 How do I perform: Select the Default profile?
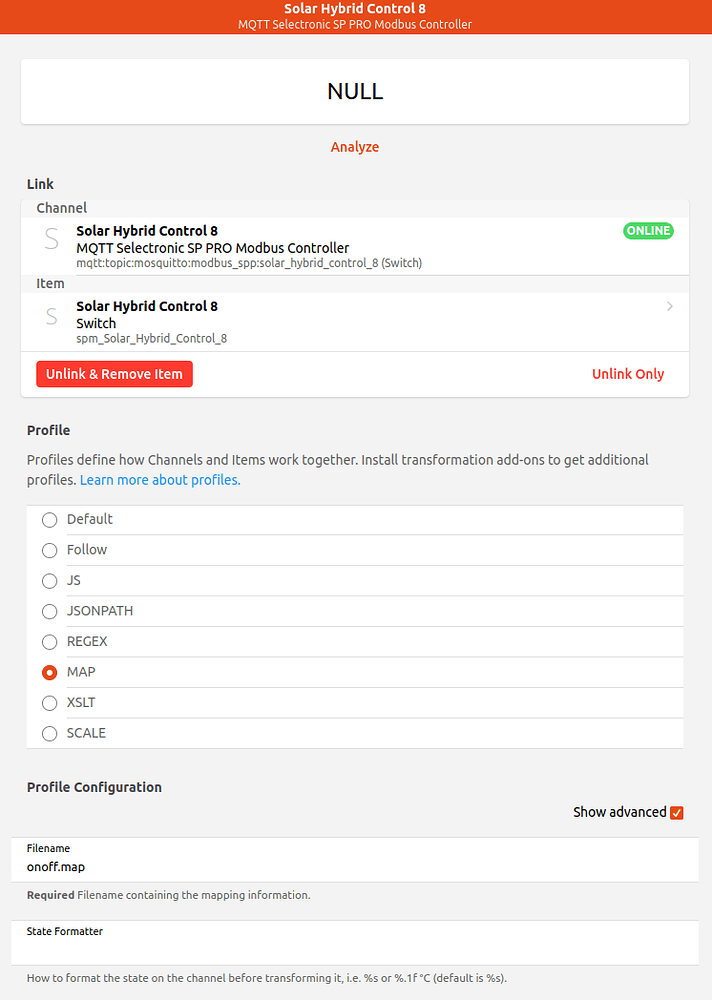[x=49, y=519]
